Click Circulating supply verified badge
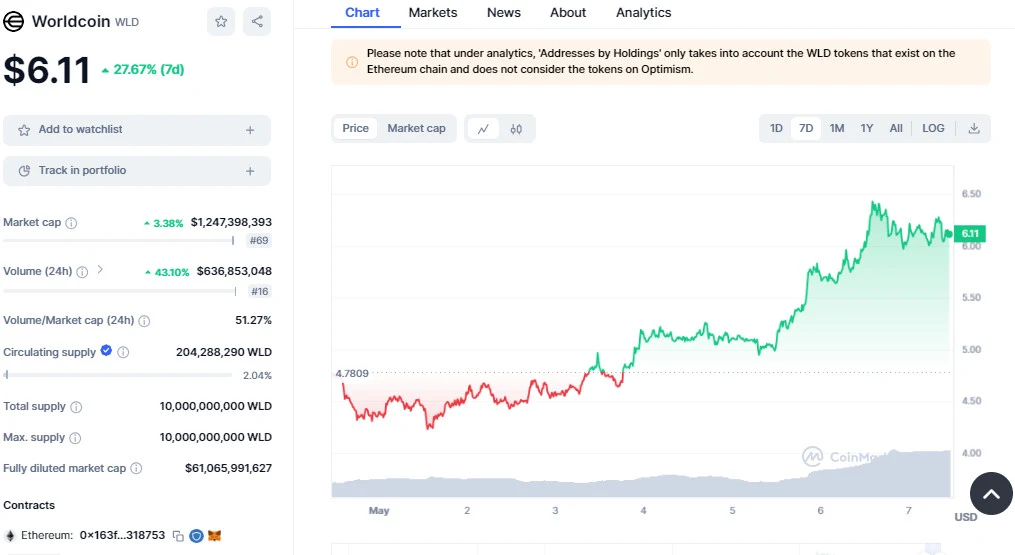The image size is (1015, 555). 106,351
